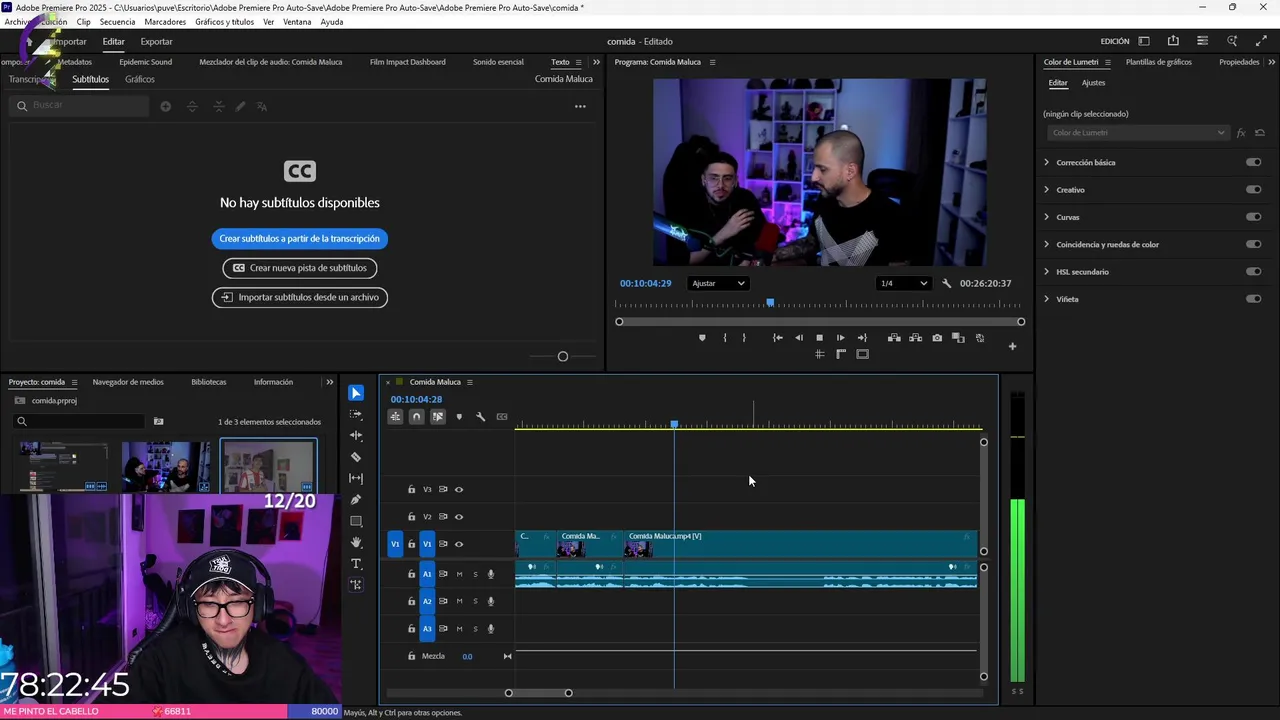
Task: Toggle linked selection in timeline
Action: coord(438,417)
